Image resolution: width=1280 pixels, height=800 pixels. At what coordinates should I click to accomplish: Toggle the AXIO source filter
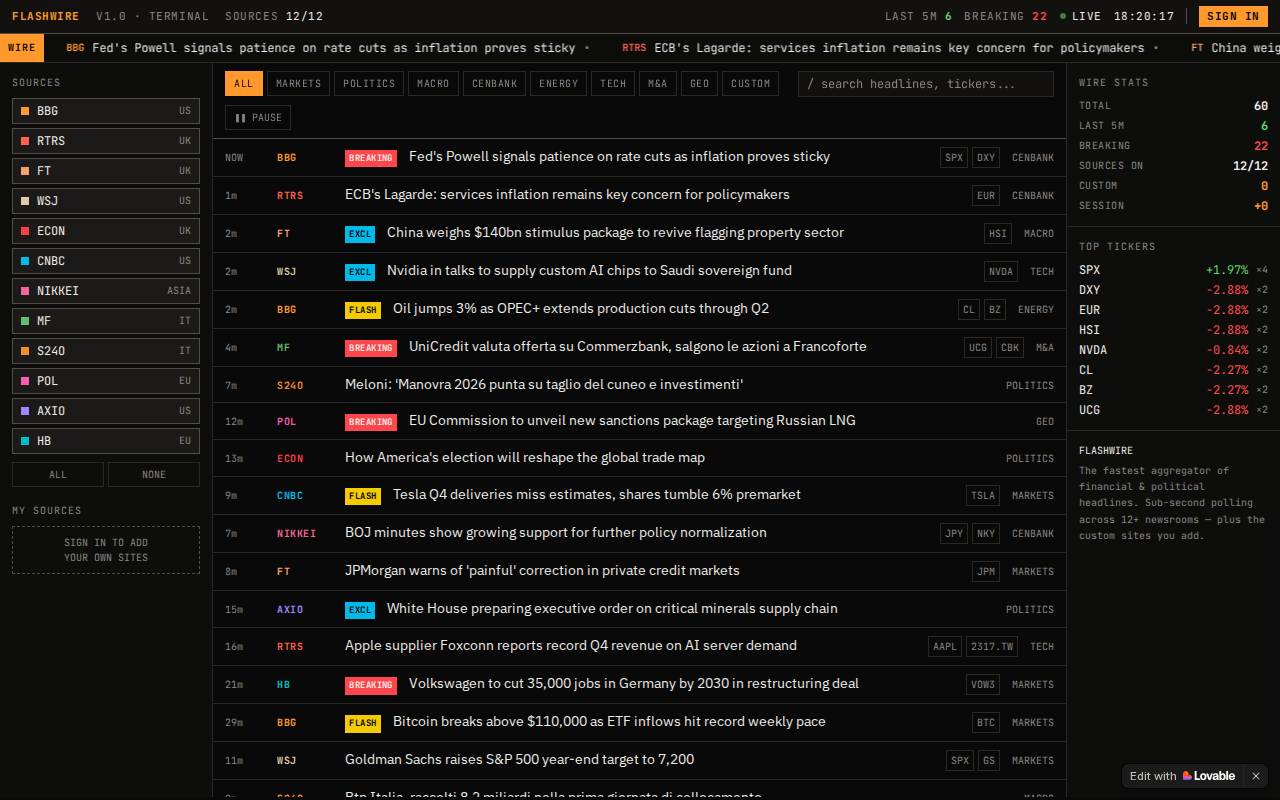click(106, 411)
